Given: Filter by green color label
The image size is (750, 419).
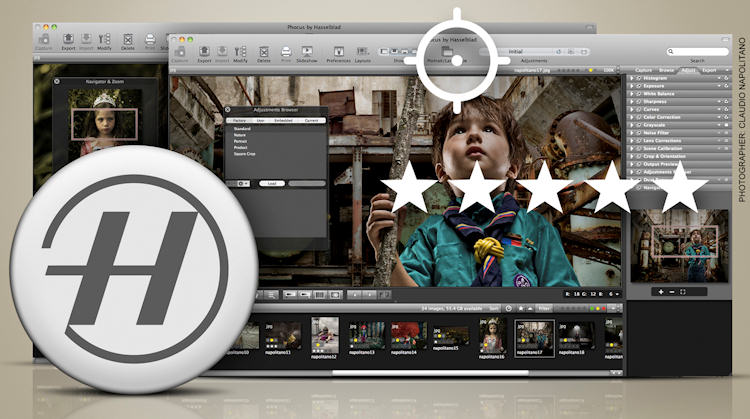Looking at the screenshot, I should [x=593, y=309].
